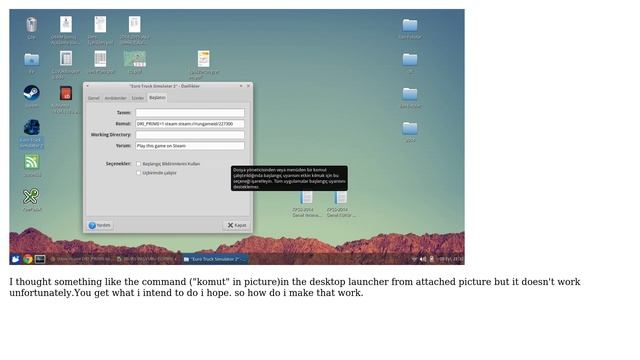
Task: Activate the first window entry in the taskbar
Action: point(82,259)
